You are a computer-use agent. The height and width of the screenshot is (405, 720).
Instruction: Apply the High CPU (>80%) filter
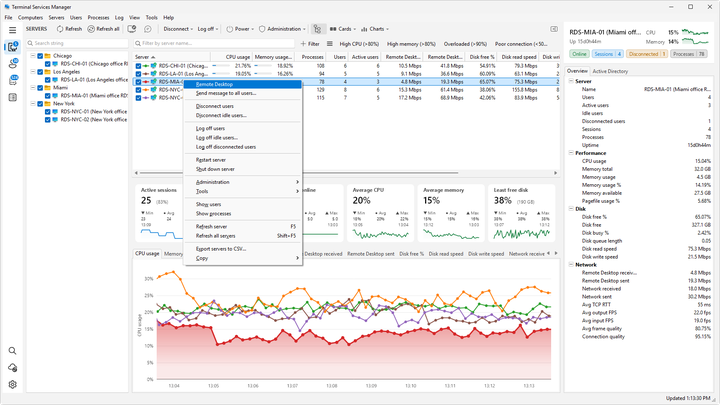point(359,44)
